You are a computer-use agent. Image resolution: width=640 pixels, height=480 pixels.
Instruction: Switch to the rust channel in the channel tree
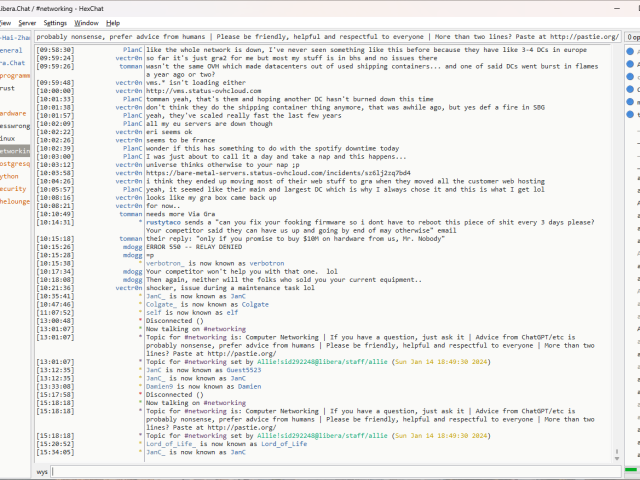[x=8, y=88]
